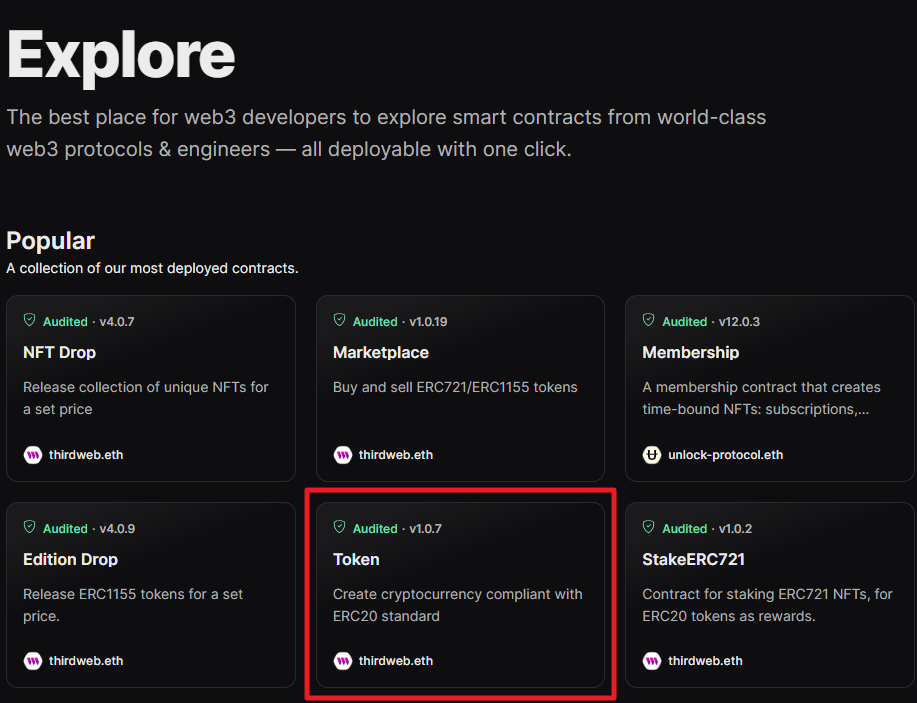Click the Audited label on Token card
Screen dimensions: 917x703
point(375,529)
